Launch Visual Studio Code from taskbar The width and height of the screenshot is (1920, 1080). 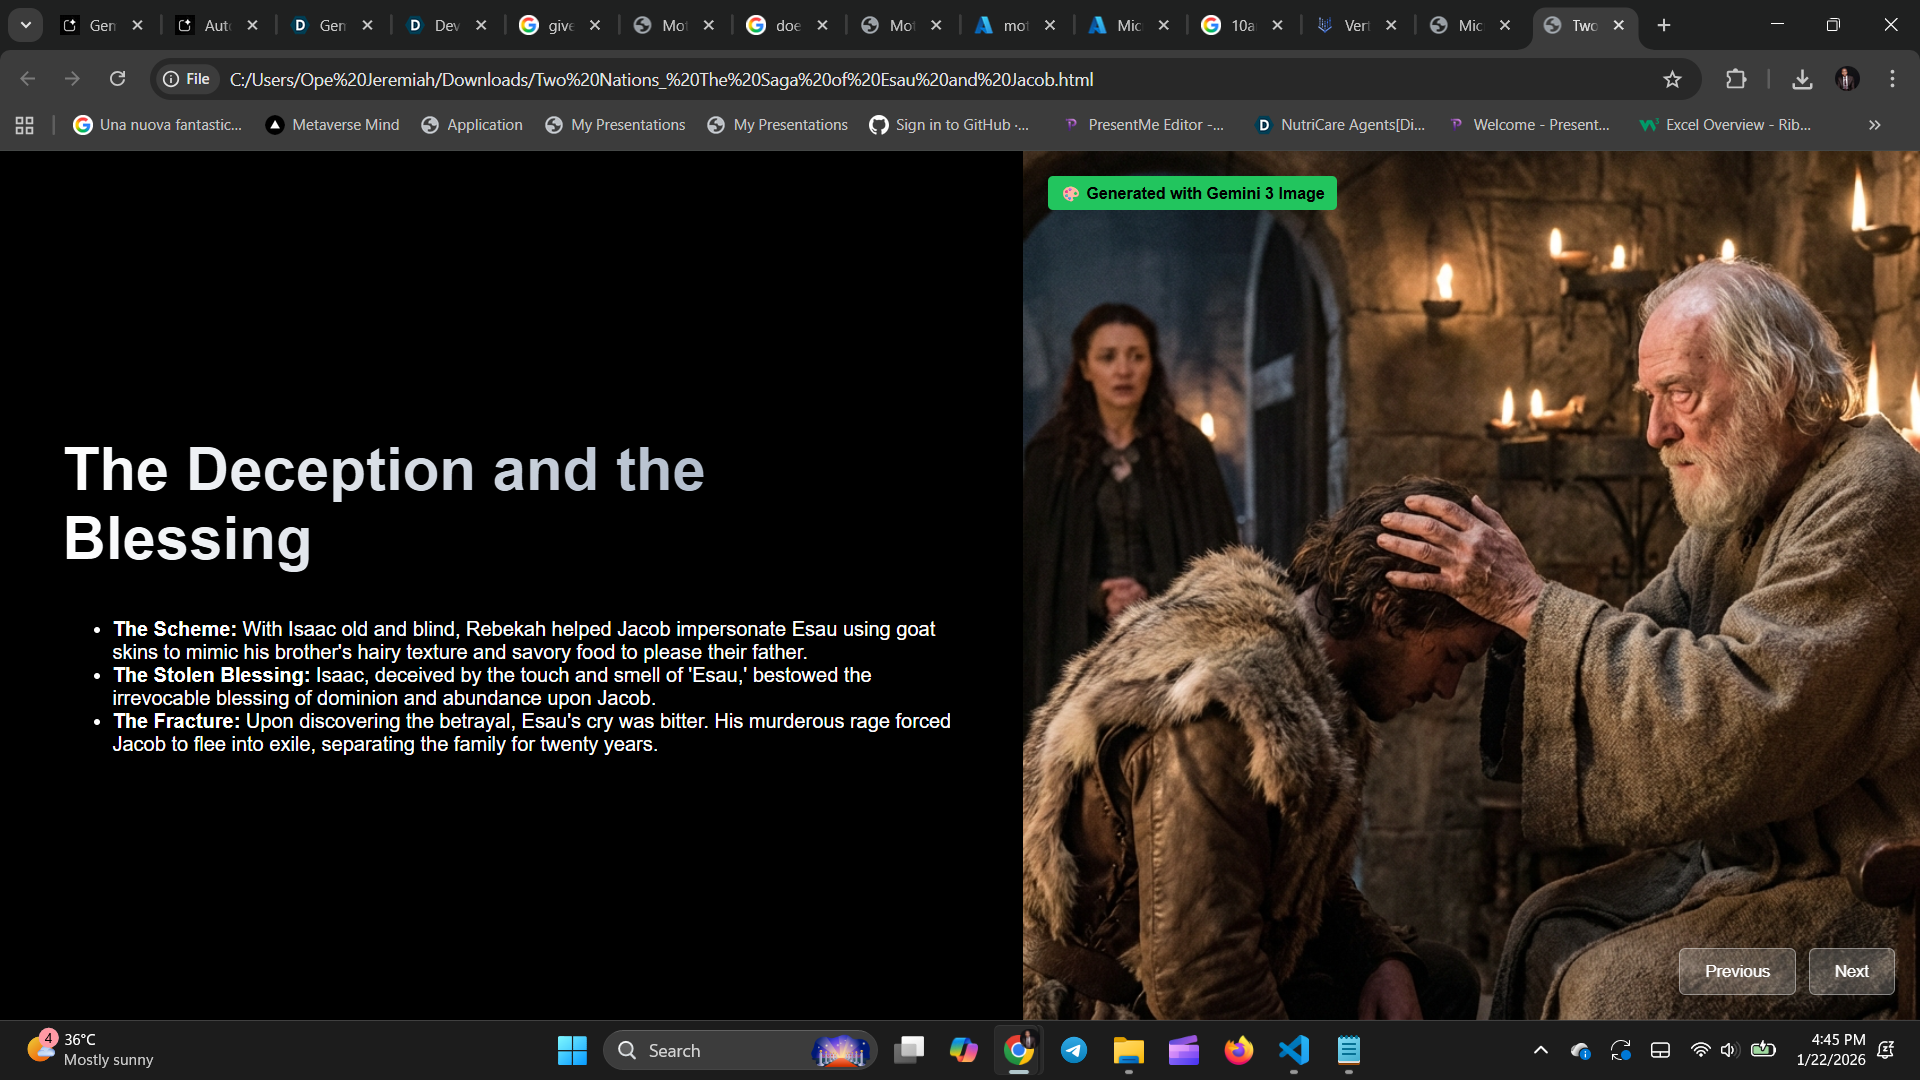[x=1293, y=1050]
